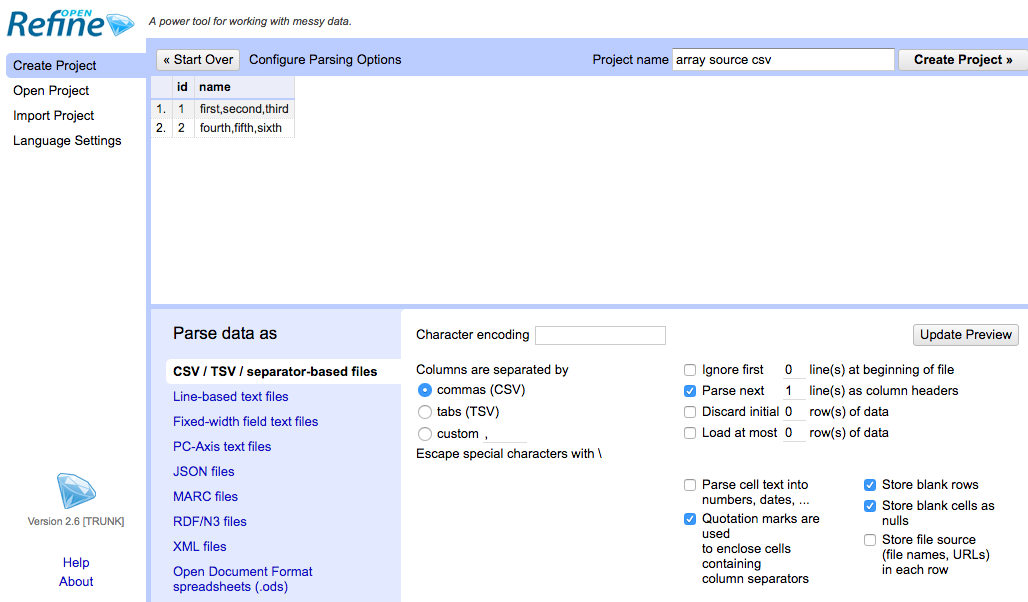
Task: Enable Parse cell text into numbers checkbox
Action: coord(690,485)
